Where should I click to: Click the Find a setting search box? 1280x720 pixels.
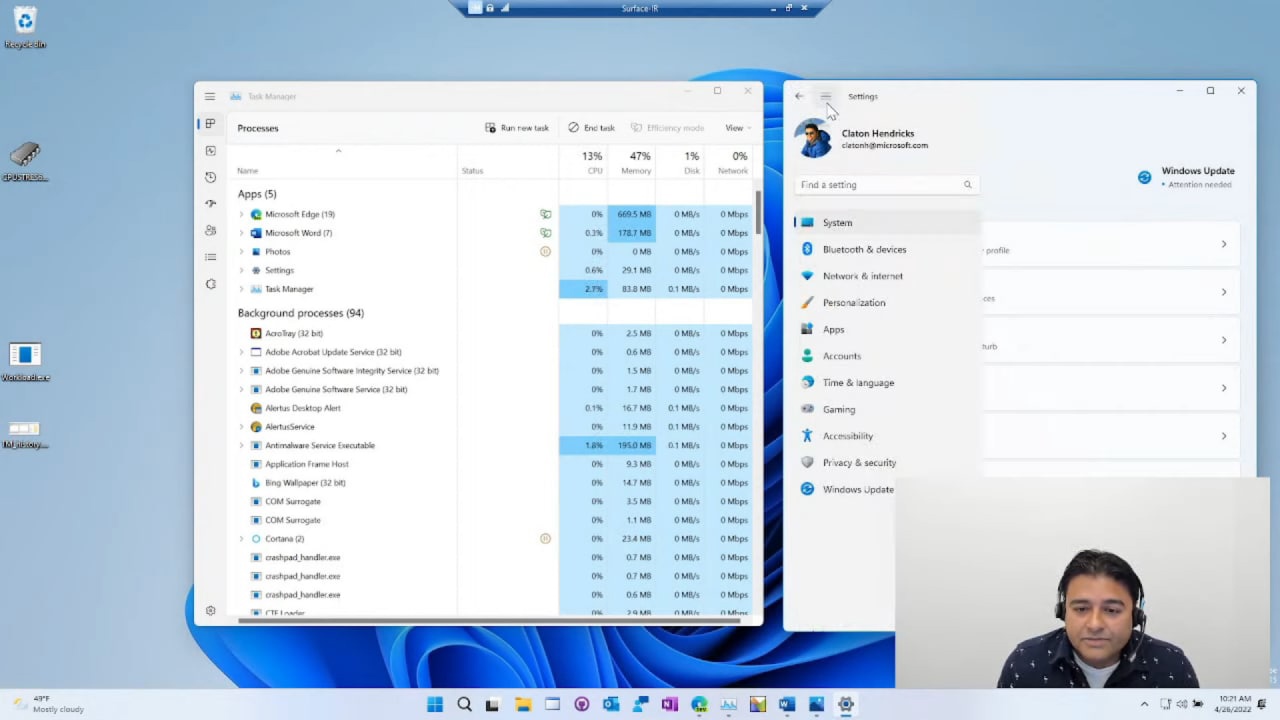tap(886, 185)
